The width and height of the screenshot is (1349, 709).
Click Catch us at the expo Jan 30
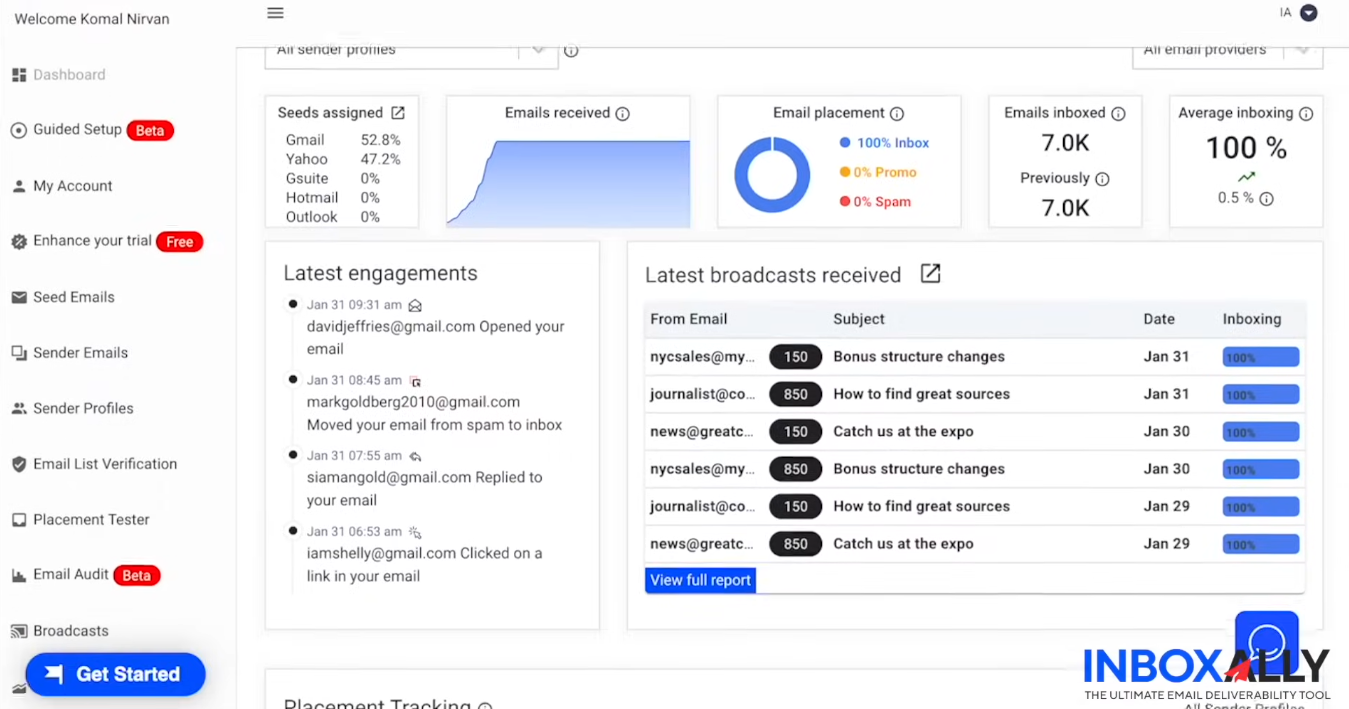tap(903, 432)
